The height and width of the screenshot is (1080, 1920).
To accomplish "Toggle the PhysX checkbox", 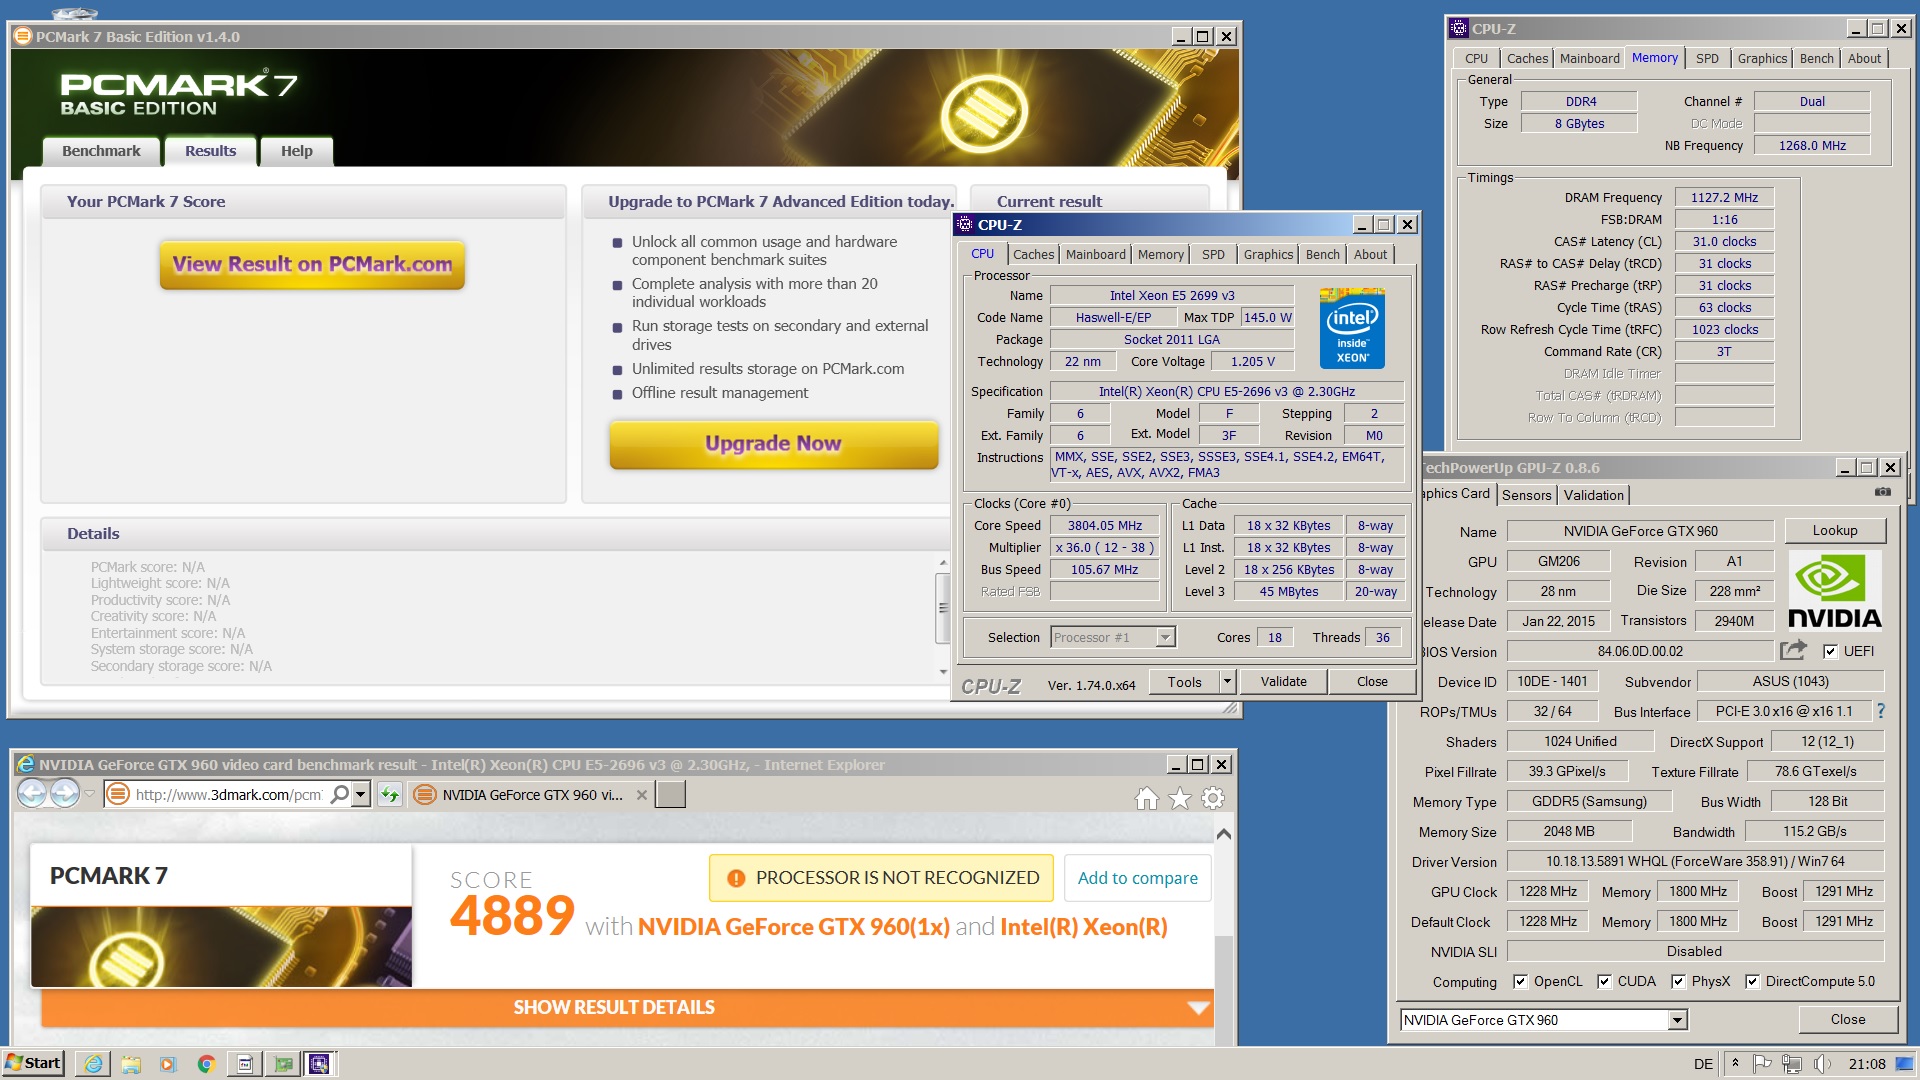I will pos(1678,981).
